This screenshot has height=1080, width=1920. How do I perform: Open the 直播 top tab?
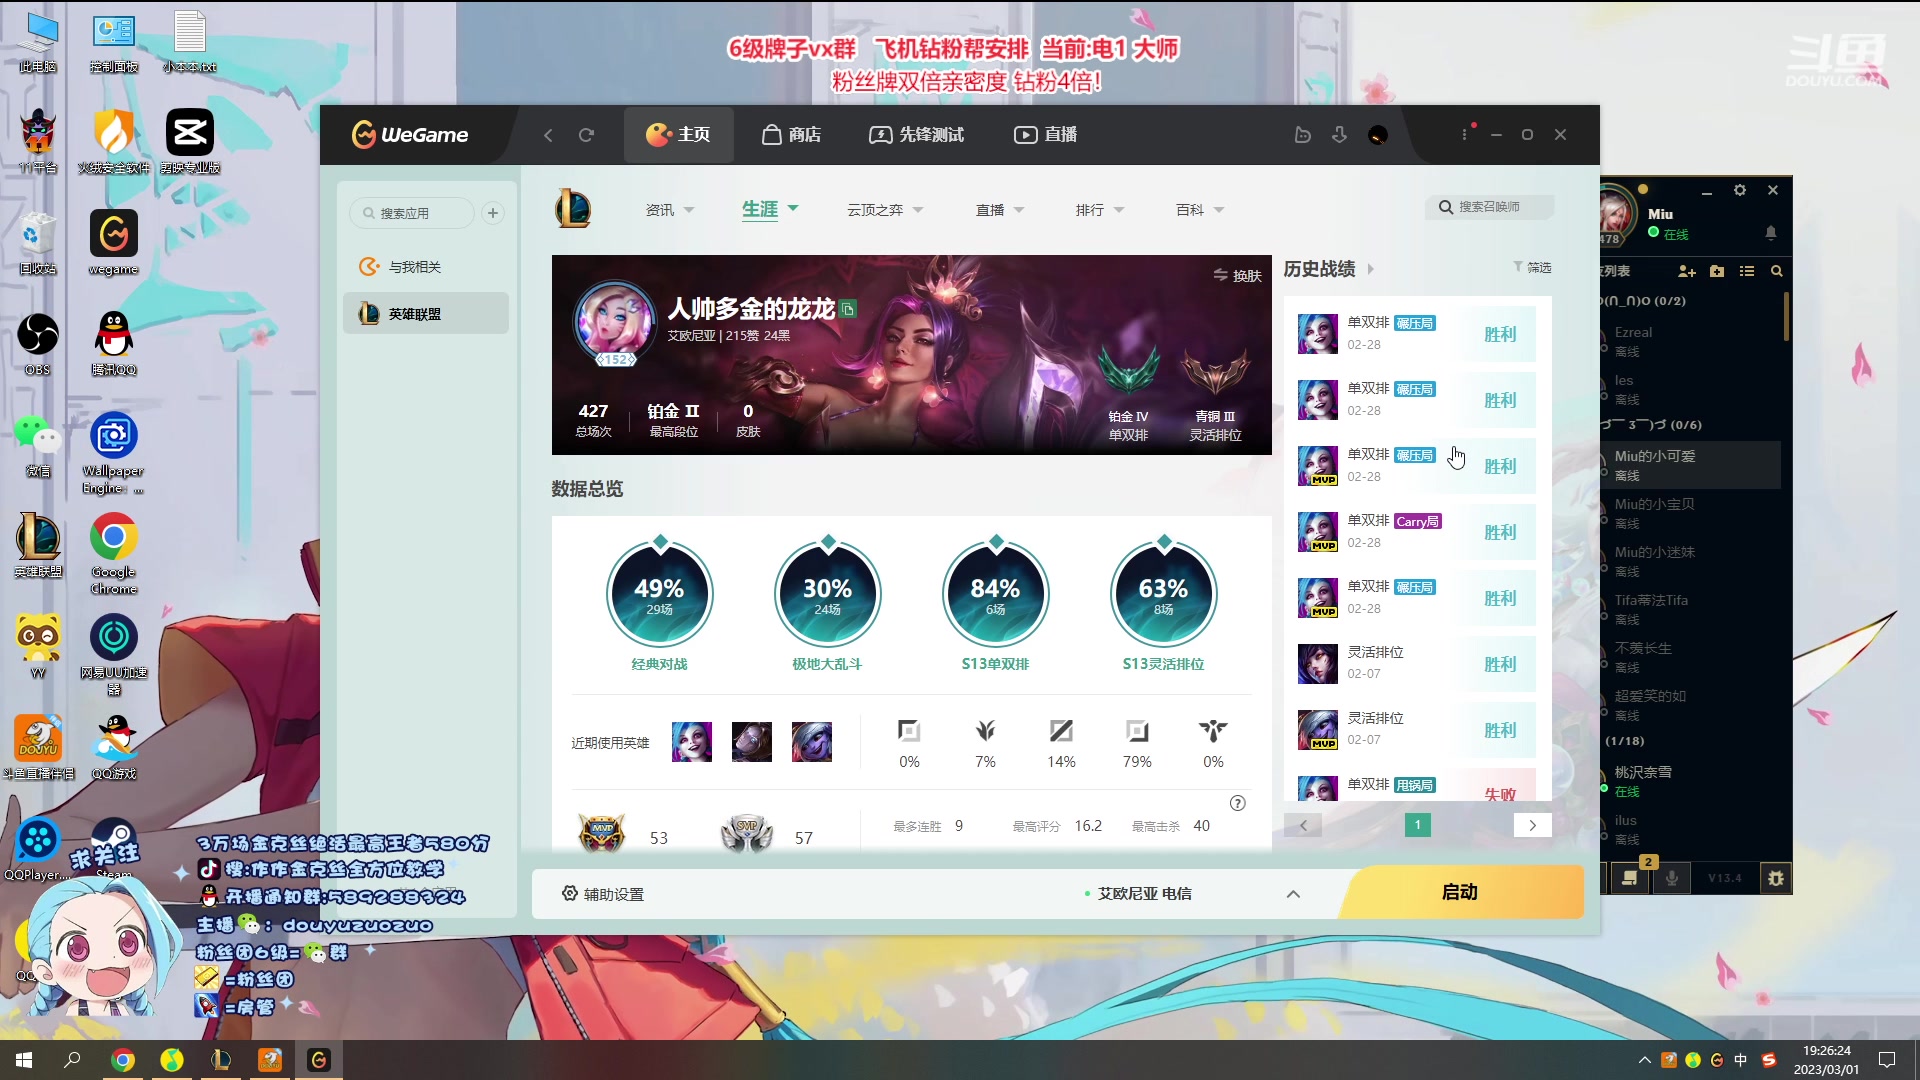[1045, 135]
